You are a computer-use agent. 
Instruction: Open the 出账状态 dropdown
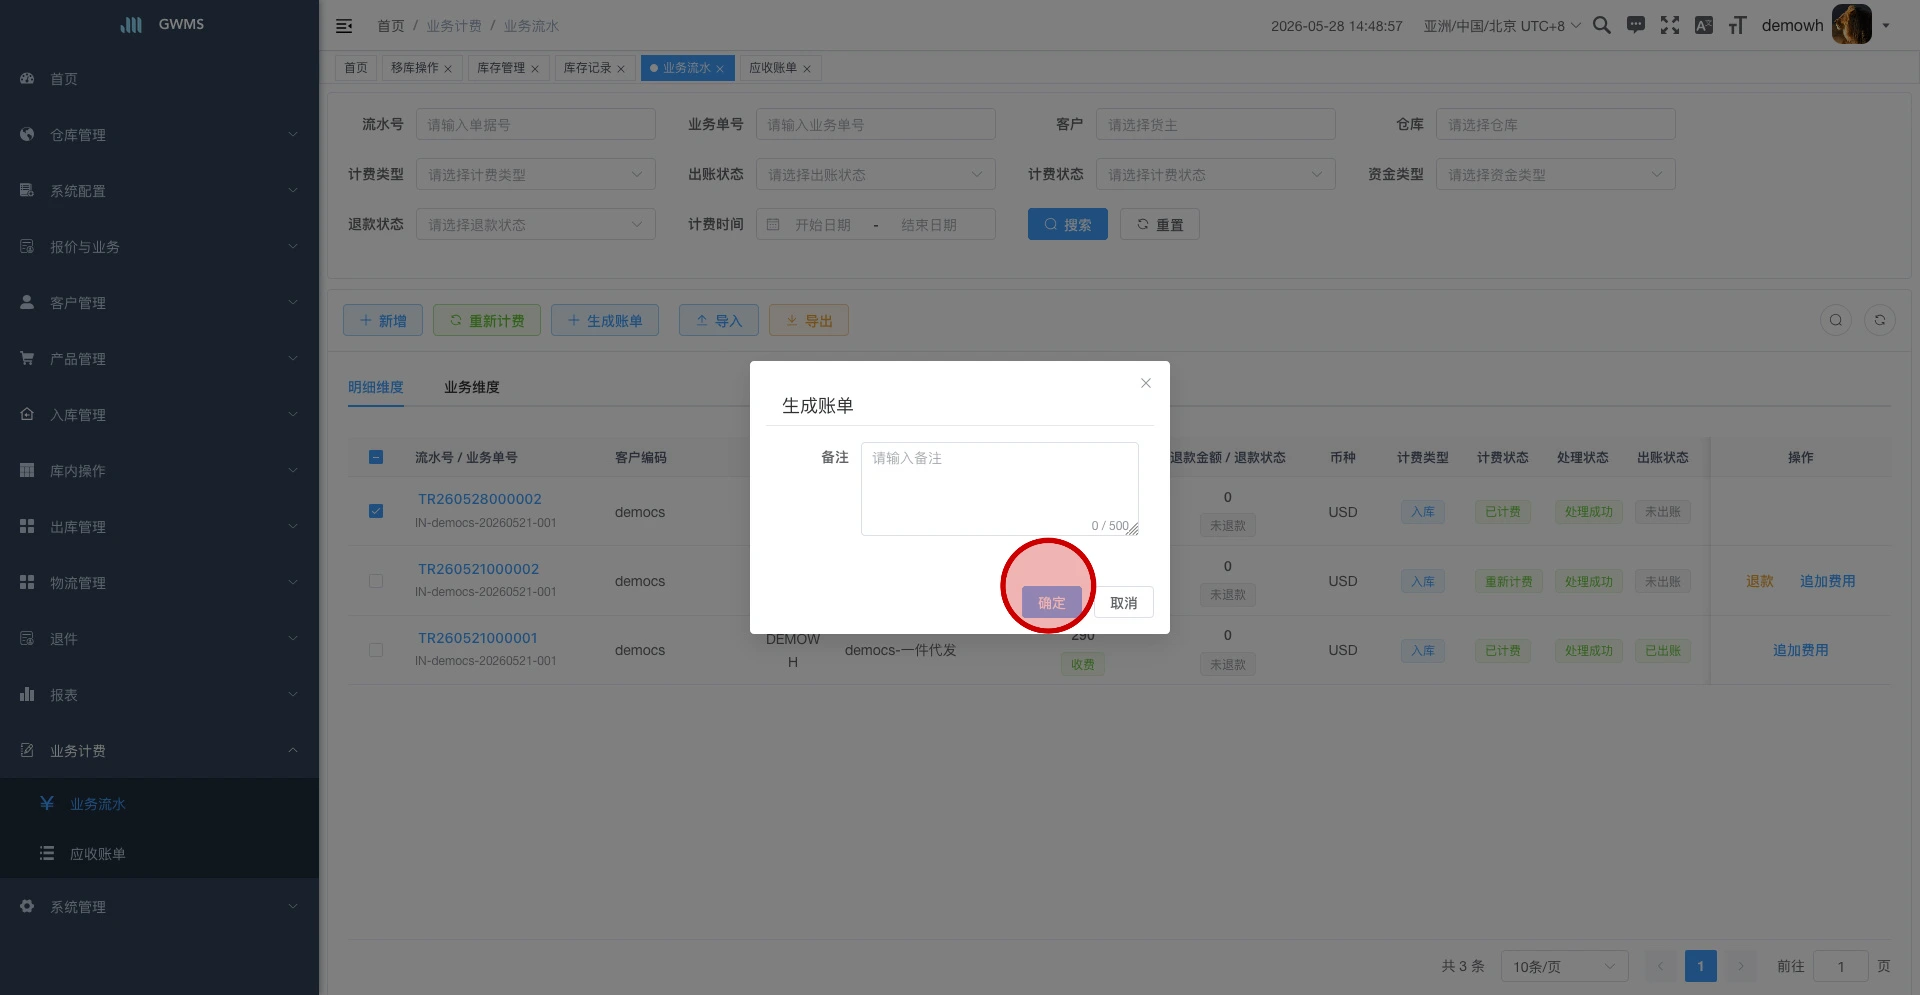click(x=876, y=174)
